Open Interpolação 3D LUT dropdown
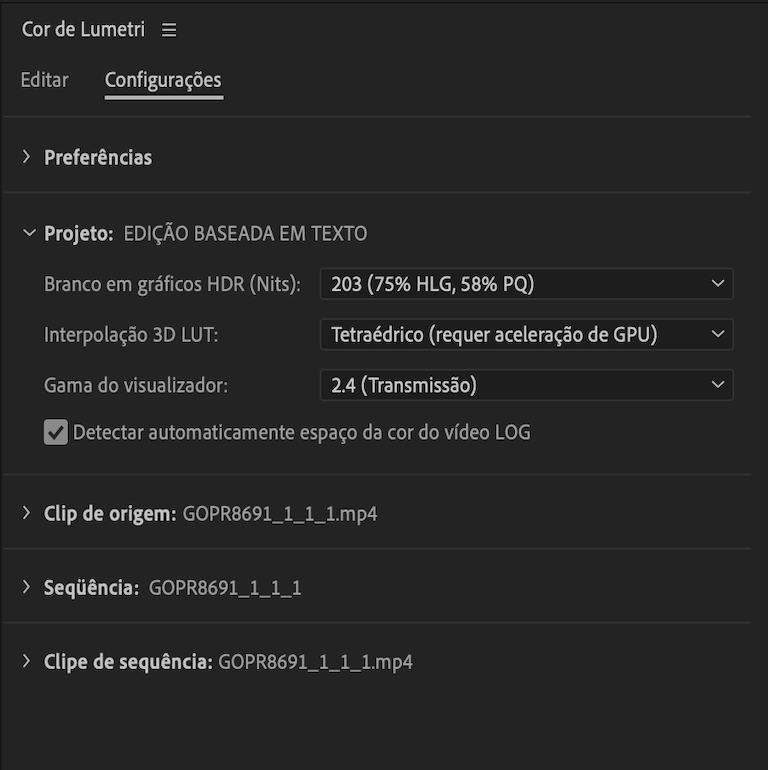This screenshot has height=770, width=768. coord(526,334)
